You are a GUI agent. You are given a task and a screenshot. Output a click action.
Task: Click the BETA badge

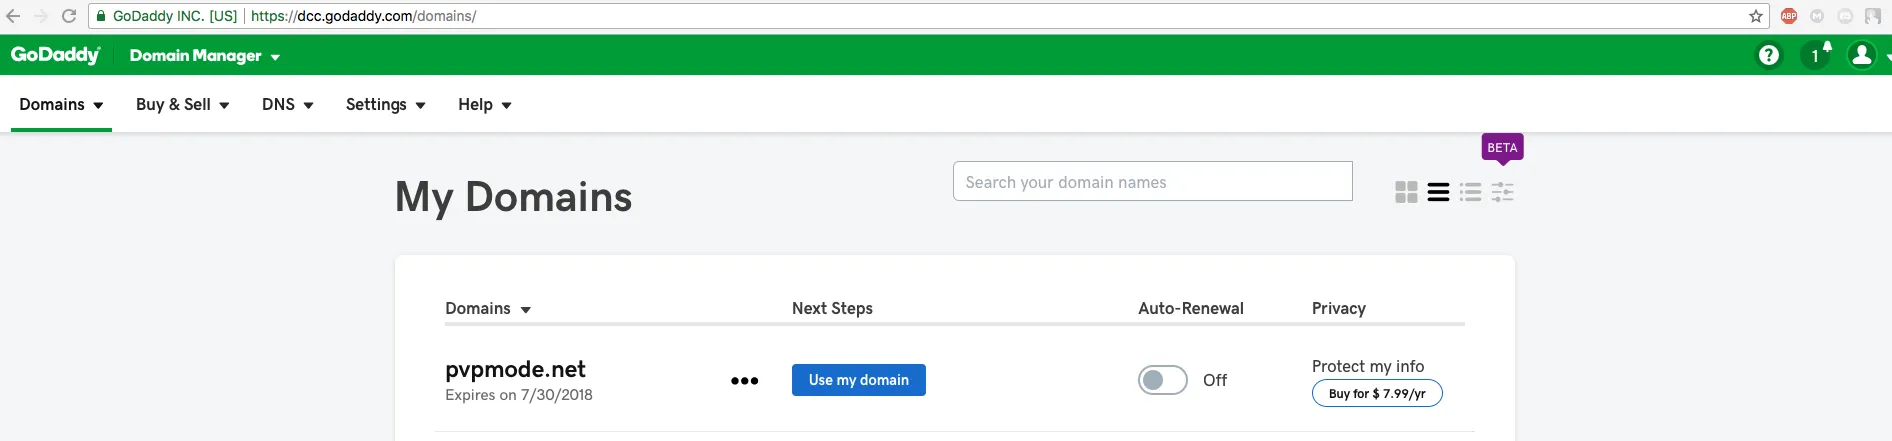coord(1502,148)
